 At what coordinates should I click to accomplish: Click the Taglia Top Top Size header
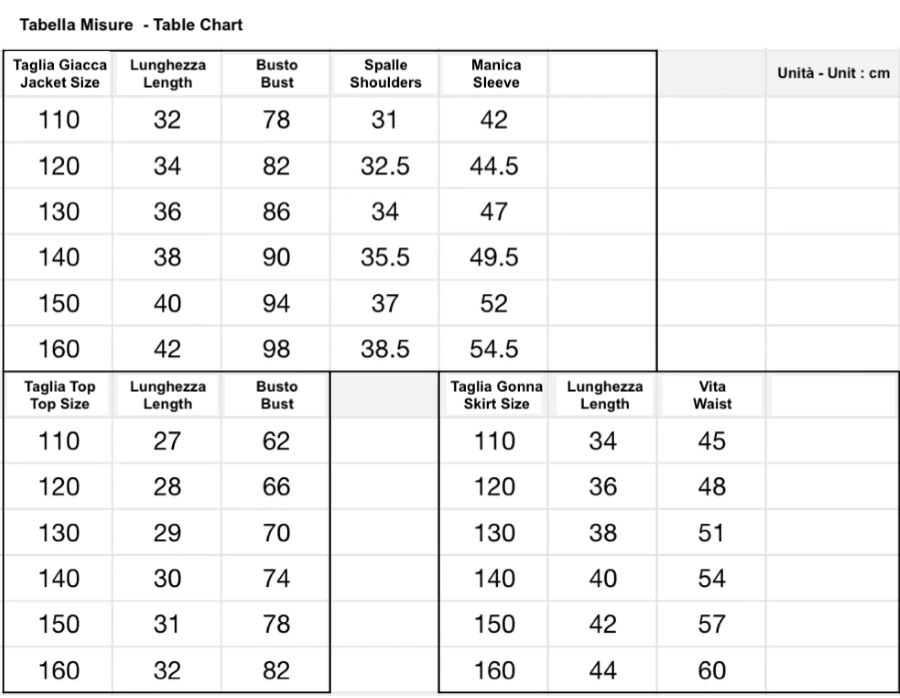59,395
